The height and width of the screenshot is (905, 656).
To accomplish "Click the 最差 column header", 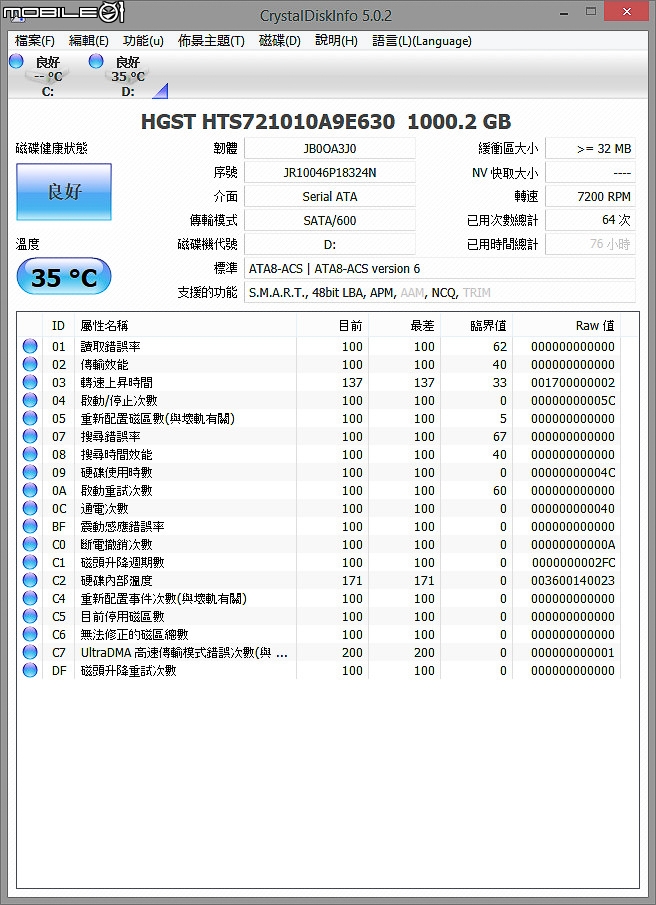I will (404, 326).
